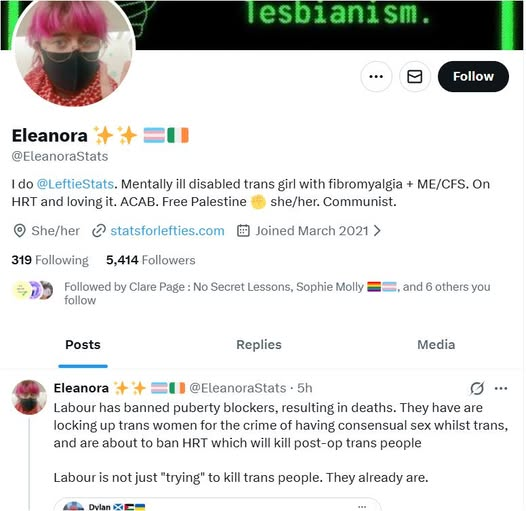The height and width of the screenshot is (511, 526).
Task: Click the link chain icon beside website
Action: tap(99, 231)
